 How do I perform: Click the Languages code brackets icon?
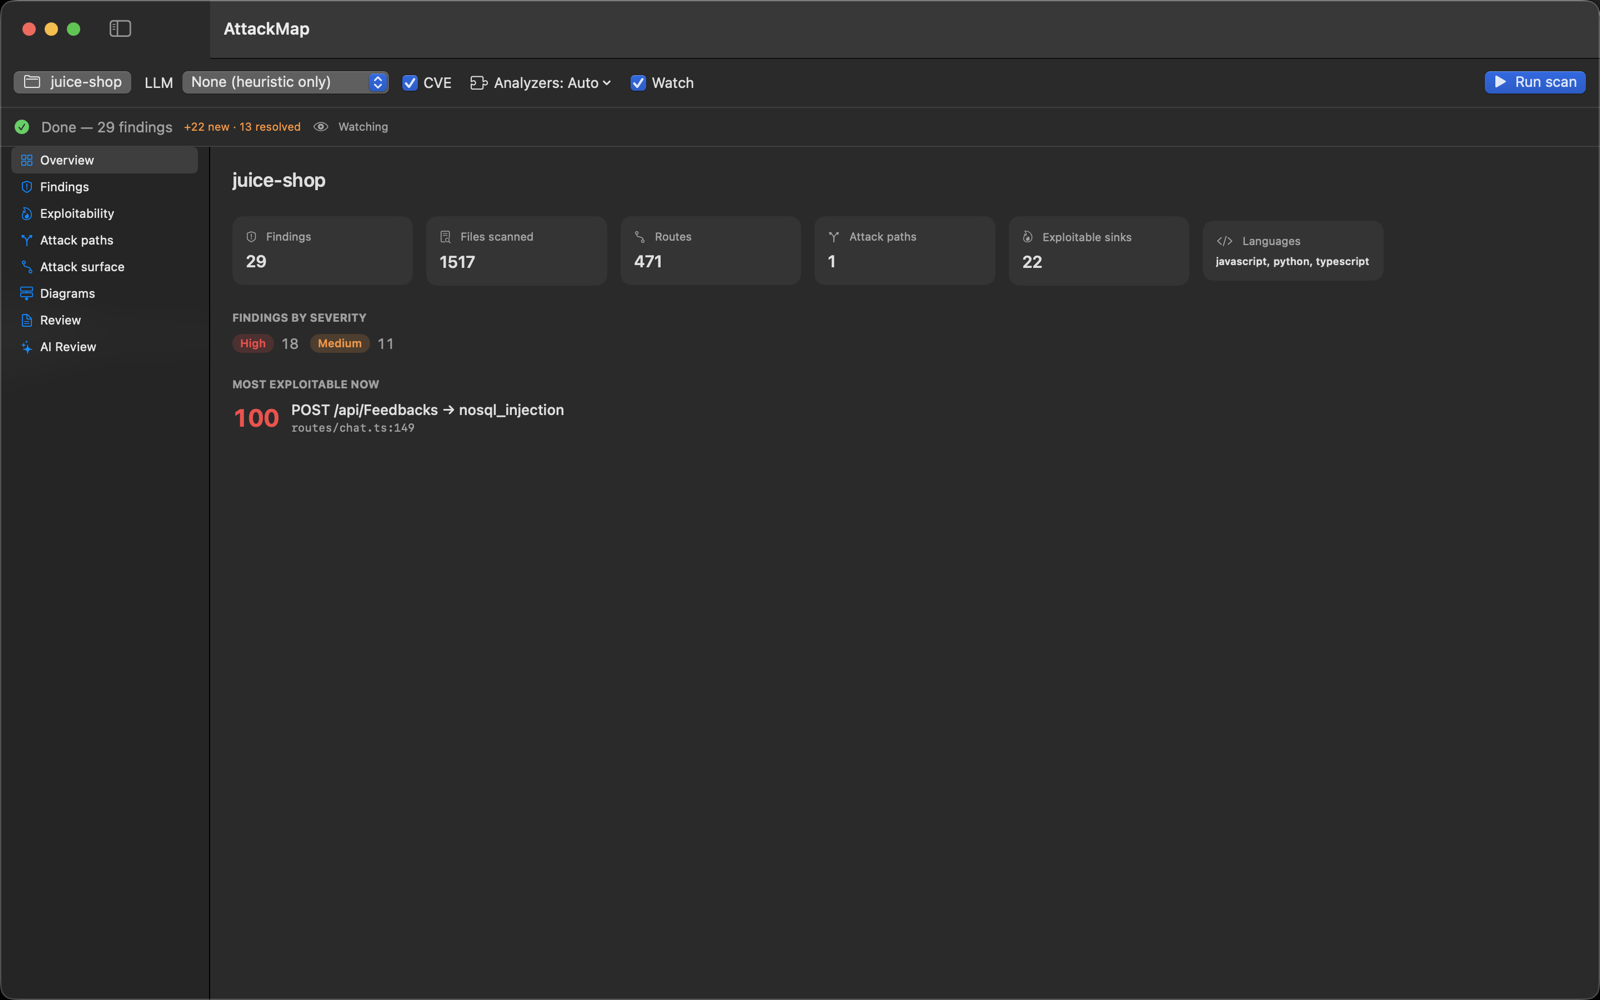click(x=1225, y=241)
